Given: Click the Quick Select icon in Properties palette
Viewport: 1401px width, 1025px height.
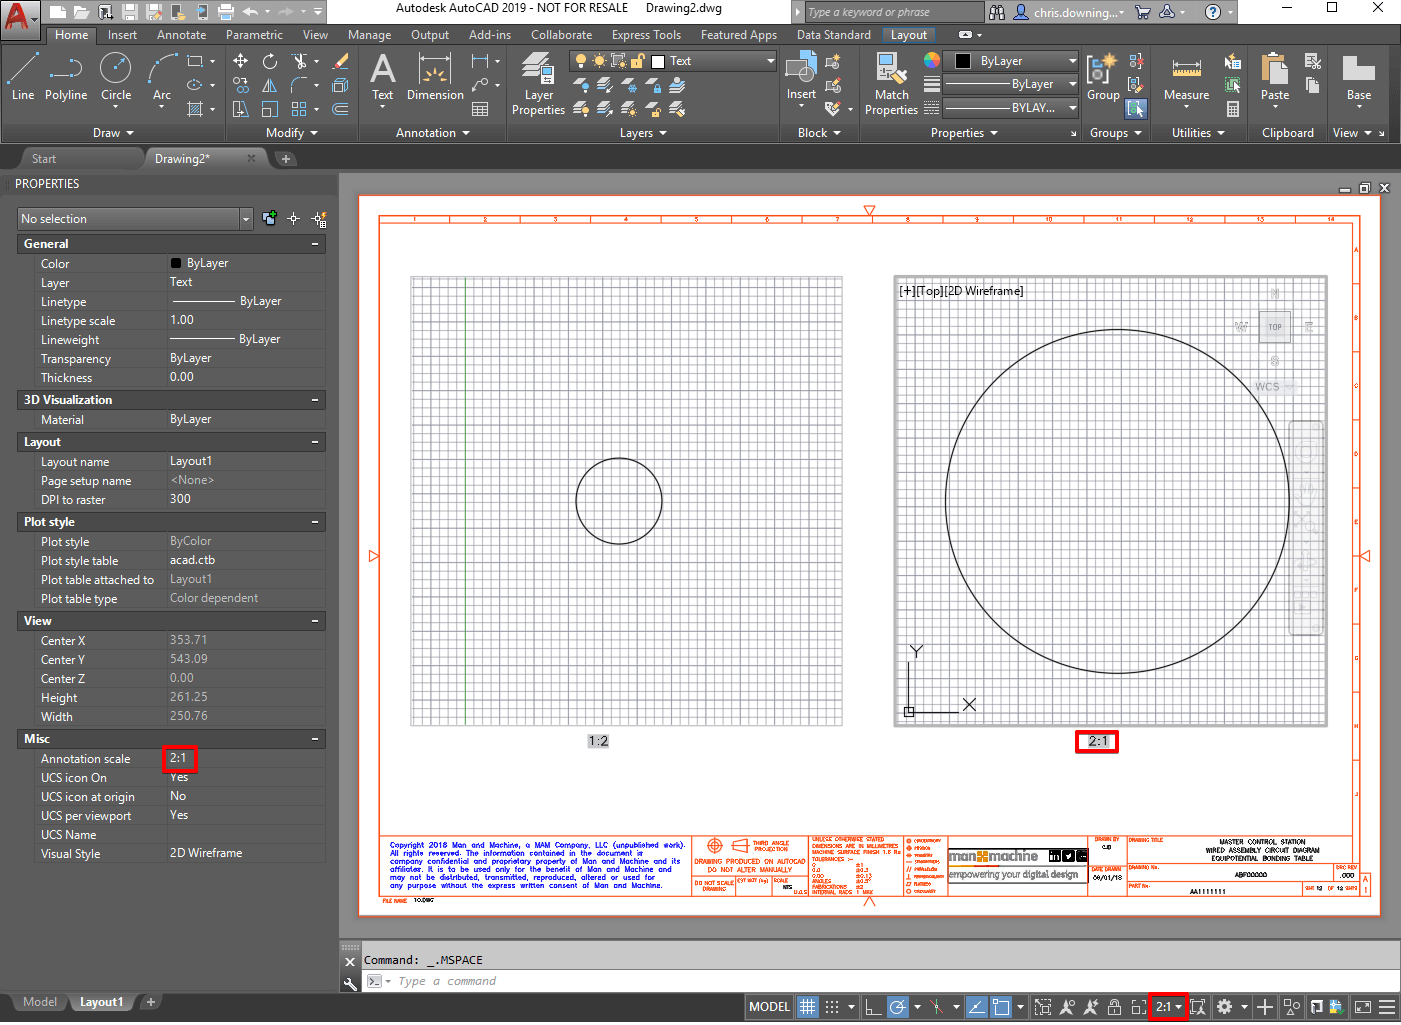Looking at the screenshot, I should (319, 219).
